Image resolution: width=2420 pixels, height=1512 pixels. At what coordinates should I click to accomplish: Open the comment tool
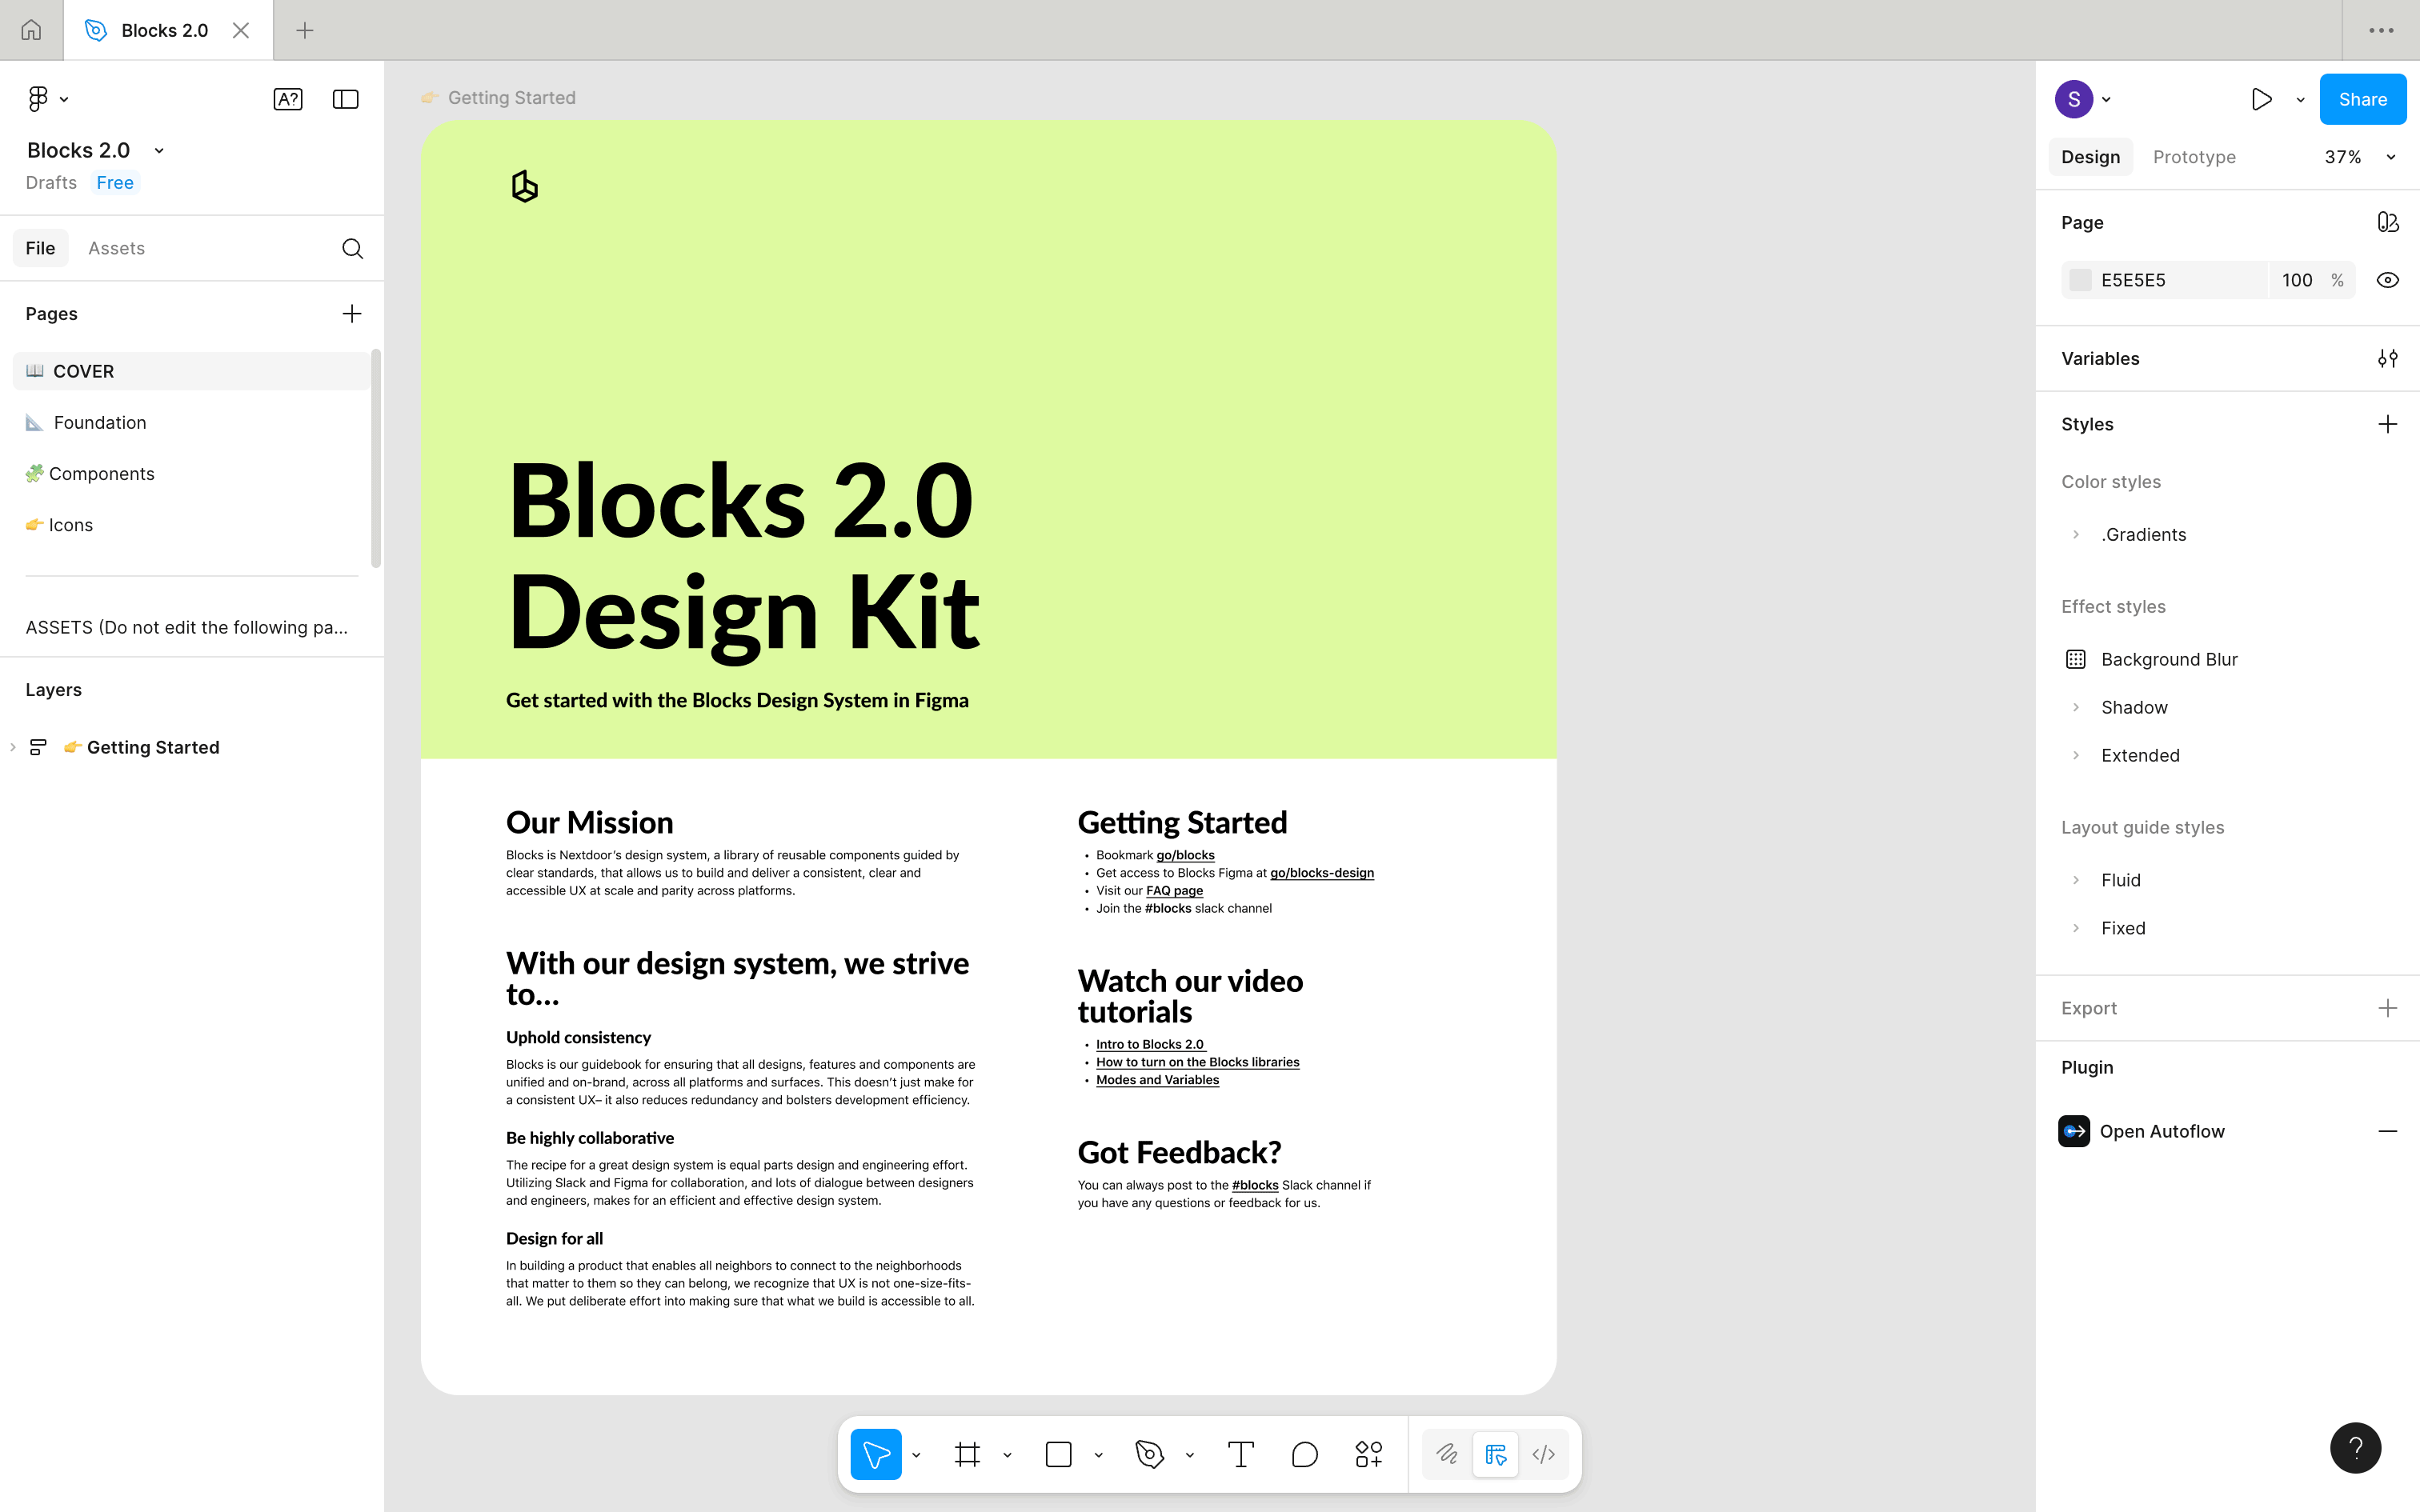point(1304,1454)
